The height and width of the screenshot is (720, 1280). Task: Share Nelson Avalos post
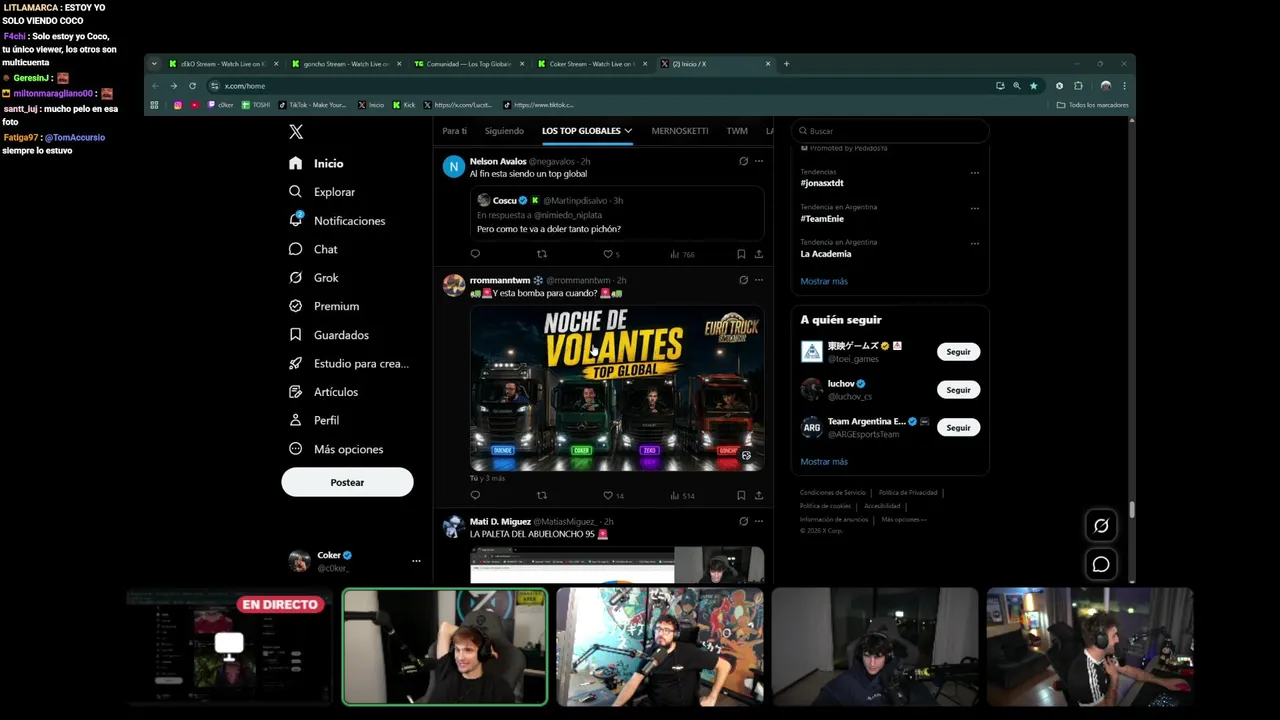(759, 254)
